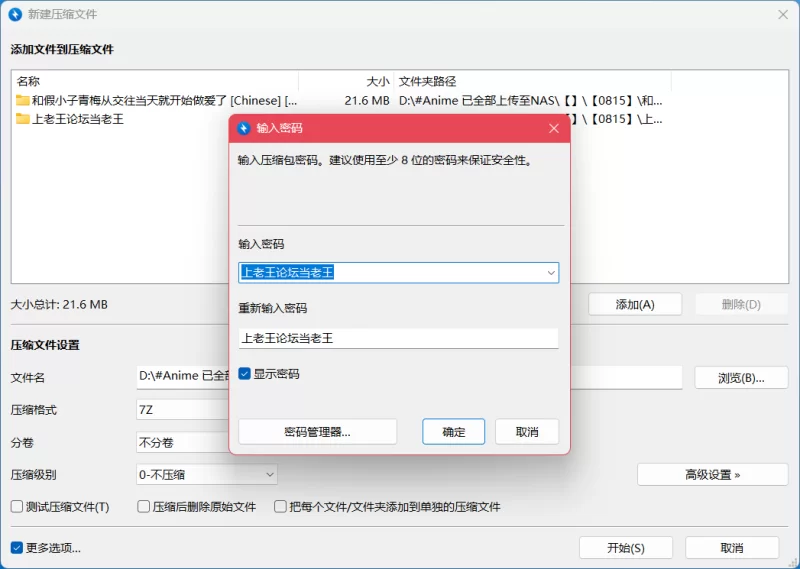
Task: Click folder icon beside 上老王论坛当老王 list row
Action: tap(22, 119)
